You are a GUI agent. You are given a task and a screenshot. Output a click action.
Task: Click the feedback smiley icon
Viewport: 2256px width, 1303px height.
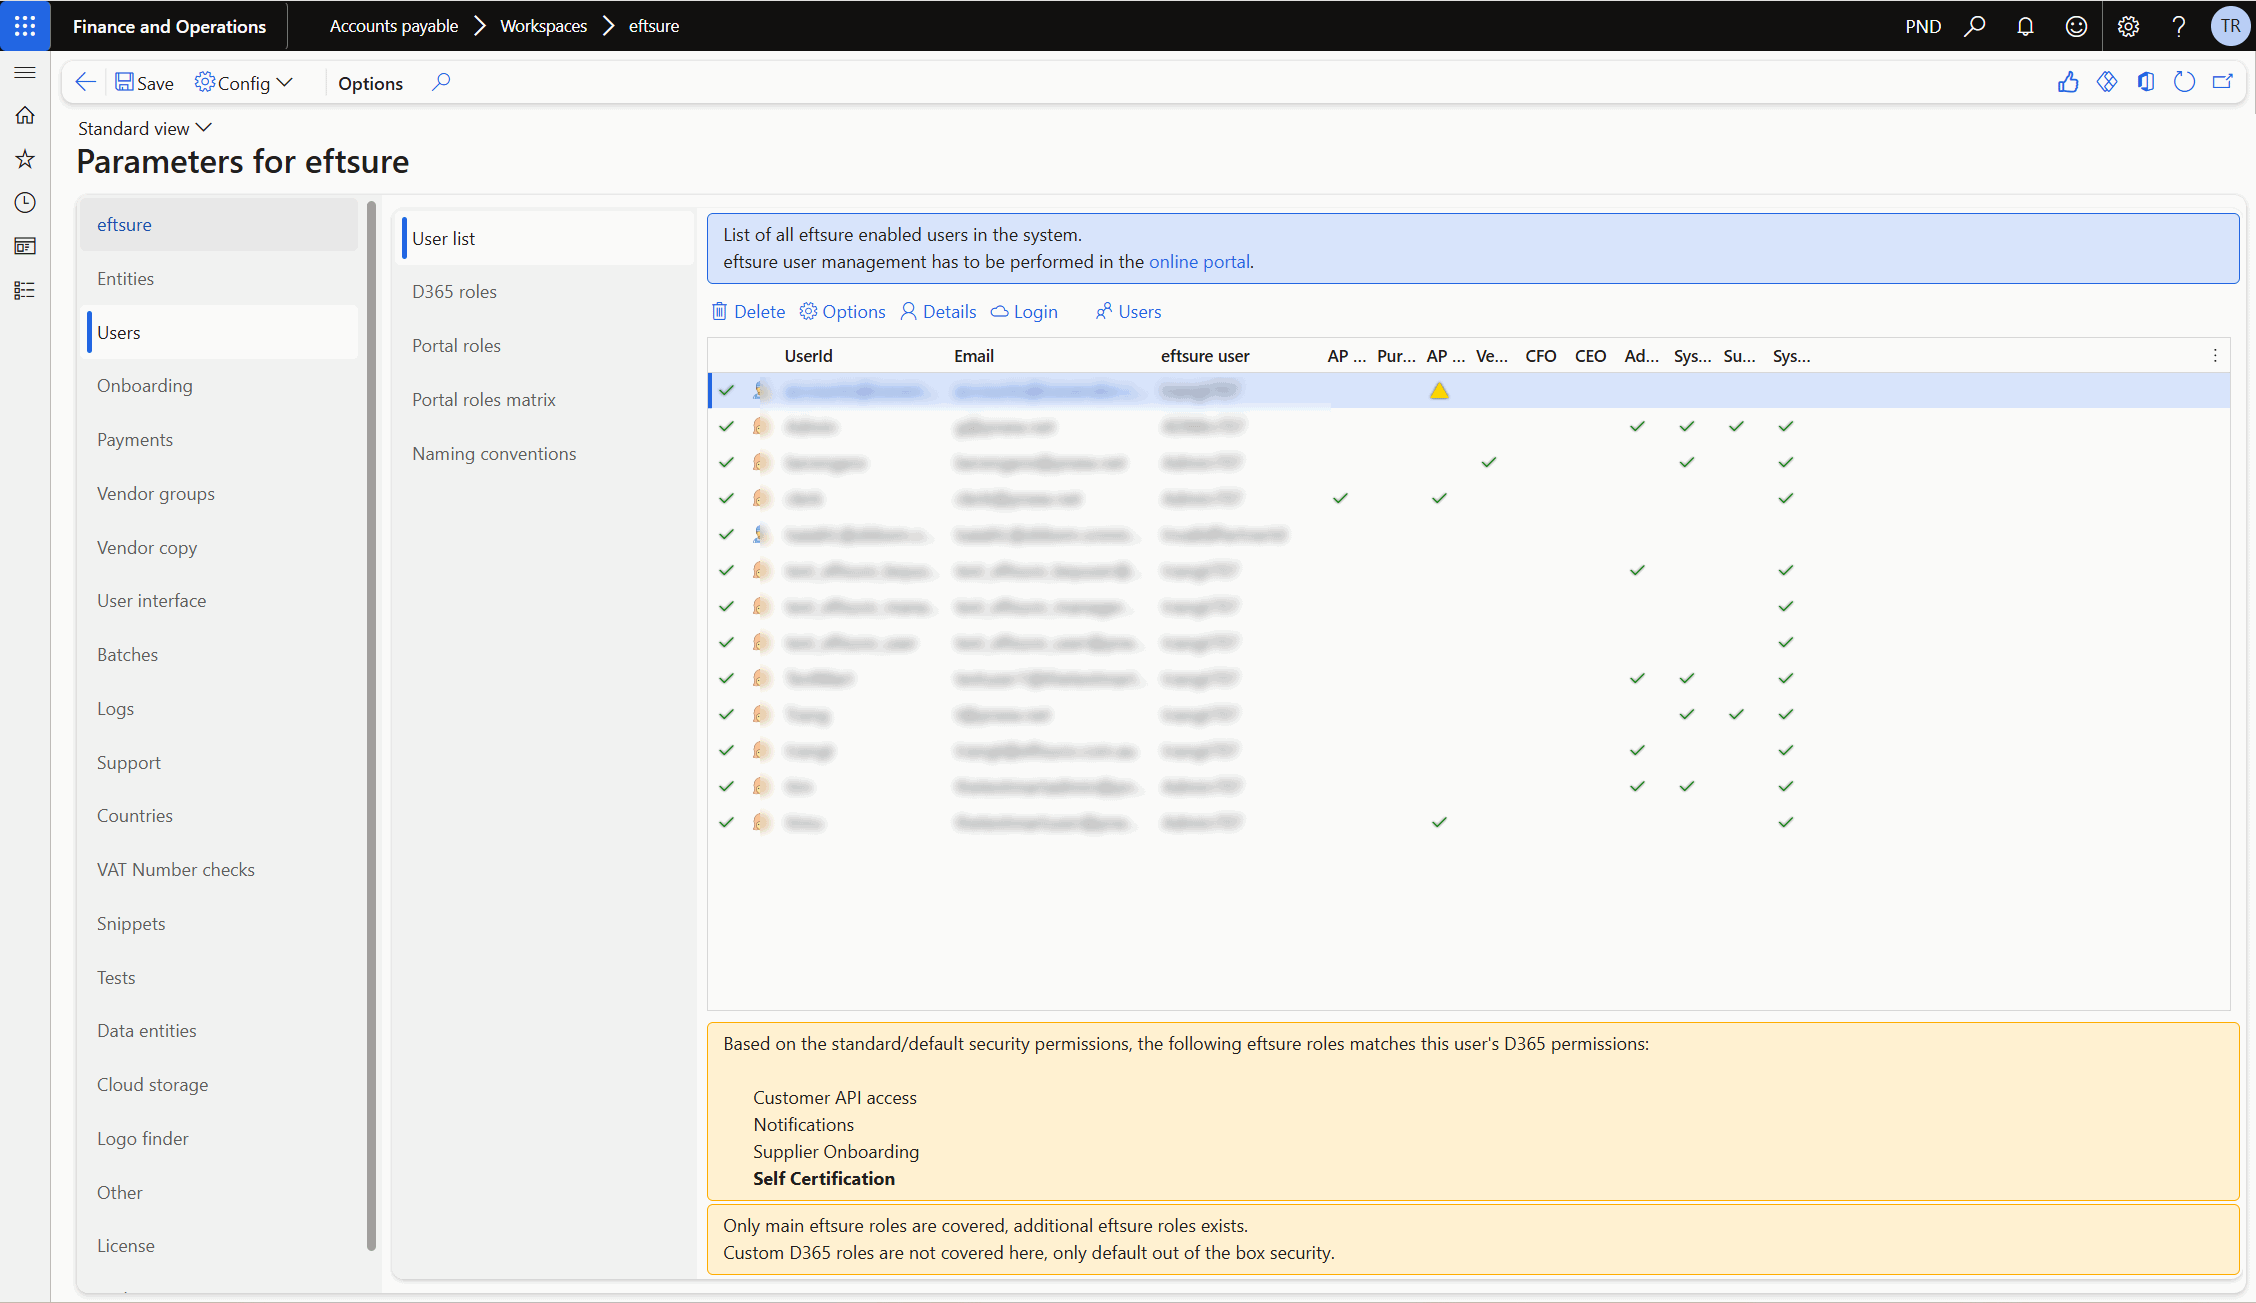(x=2077, y=26)
